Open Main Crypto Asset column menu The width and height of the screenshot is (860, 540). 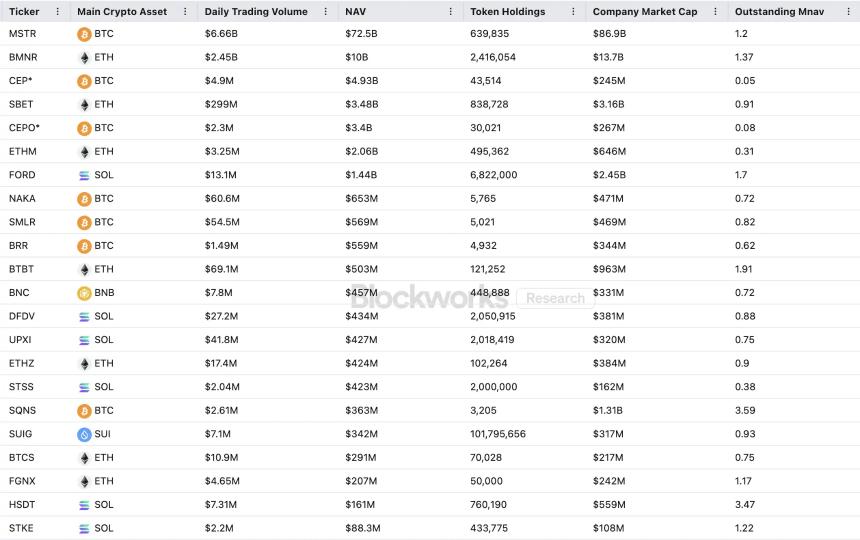185,11
